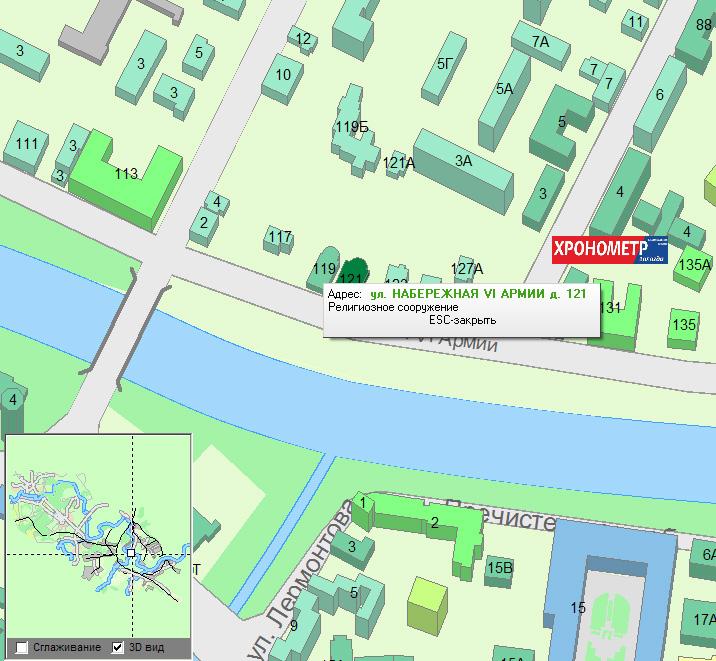Select the dark green religious building 121
Viewport: 716px width, 661px height.
coord(353,271)
